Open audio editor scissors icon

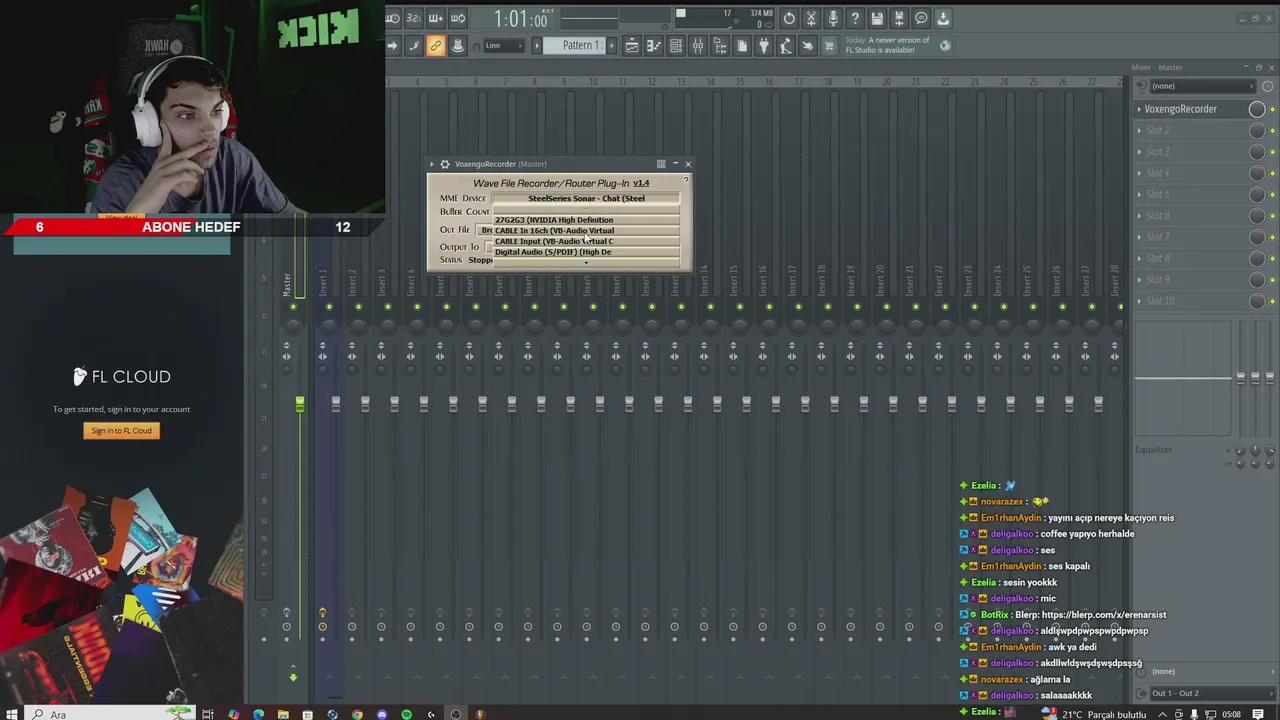pos(811,18)
